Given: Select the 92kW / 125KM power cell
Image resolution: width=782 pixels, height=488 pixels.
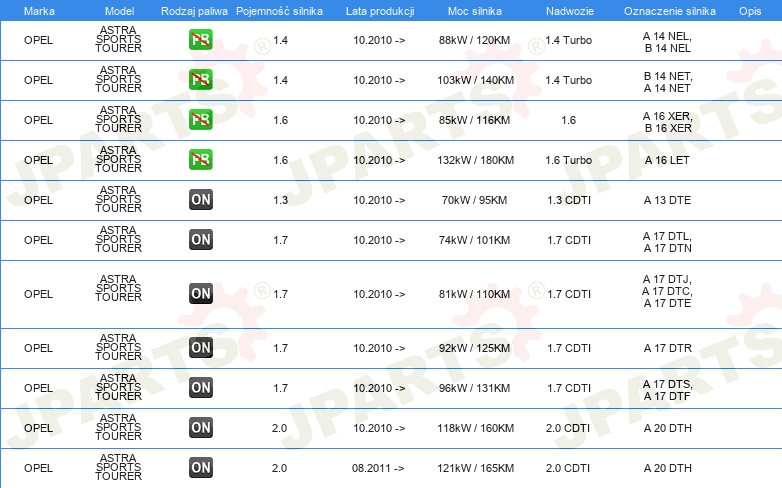Looking at the screenshot, I should coord(474,348).
